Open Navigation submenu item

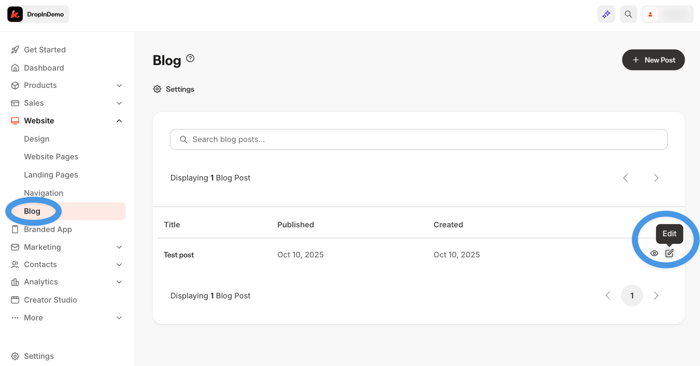tap(43, 193)
